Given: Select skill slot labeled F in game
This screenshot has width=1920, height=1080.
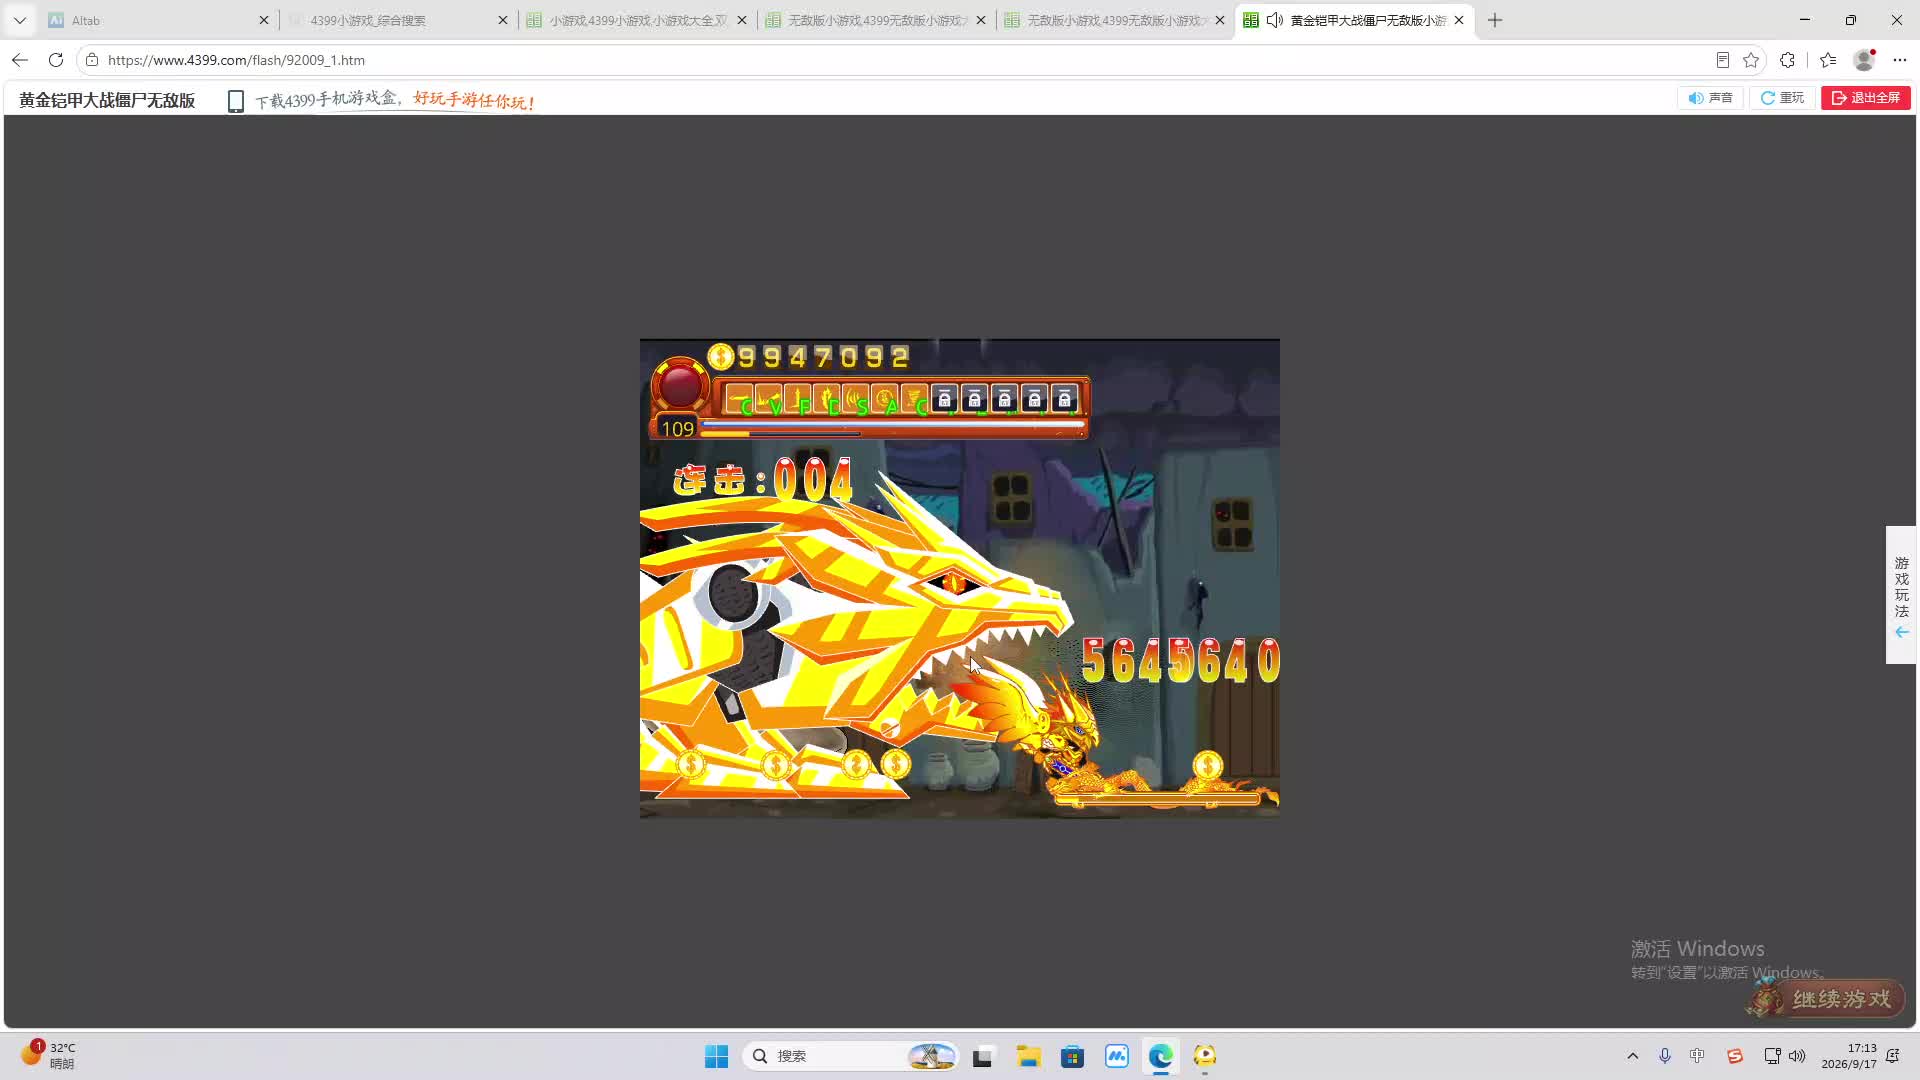Looking at the screenshot, I should tap(798, 400).
